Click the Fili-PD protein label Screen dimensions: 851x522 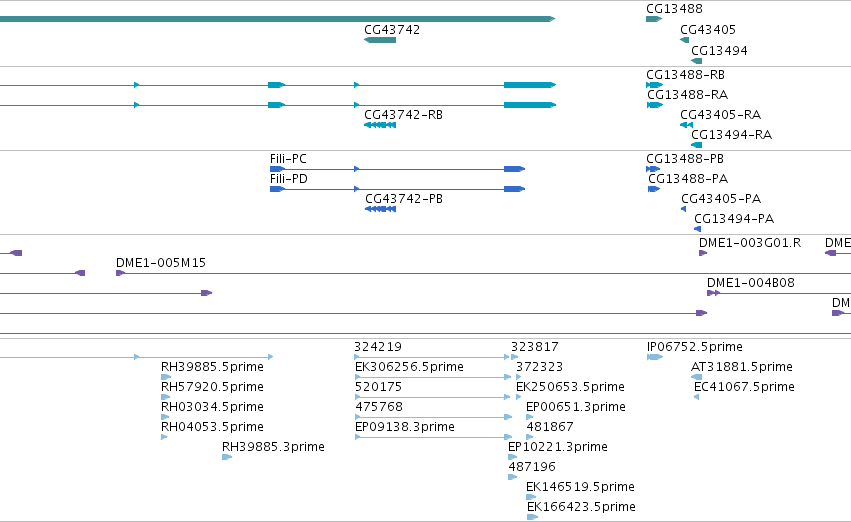click(289, 179)
